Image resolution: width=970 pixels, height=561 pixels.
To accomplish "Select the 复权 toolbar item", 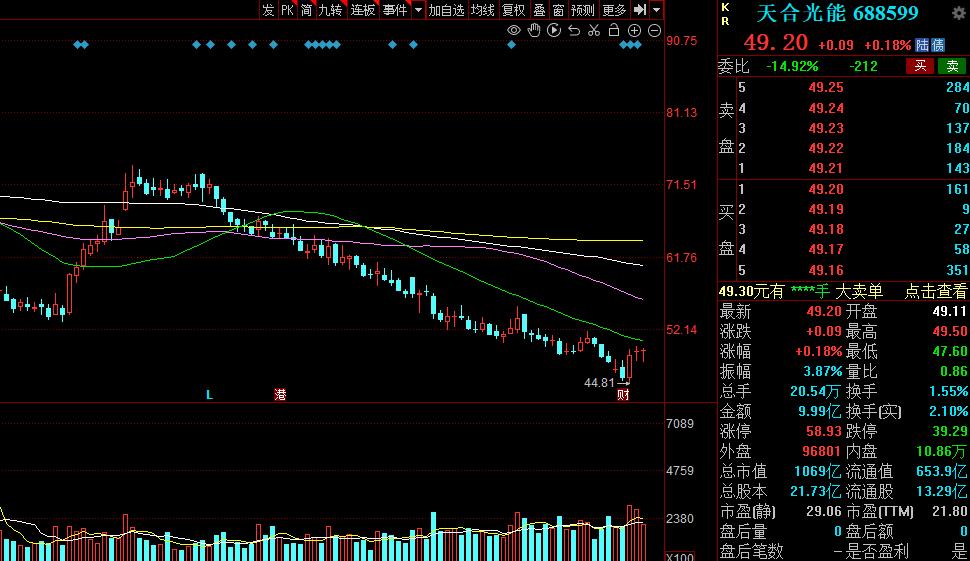I will [x=513, y=10].
